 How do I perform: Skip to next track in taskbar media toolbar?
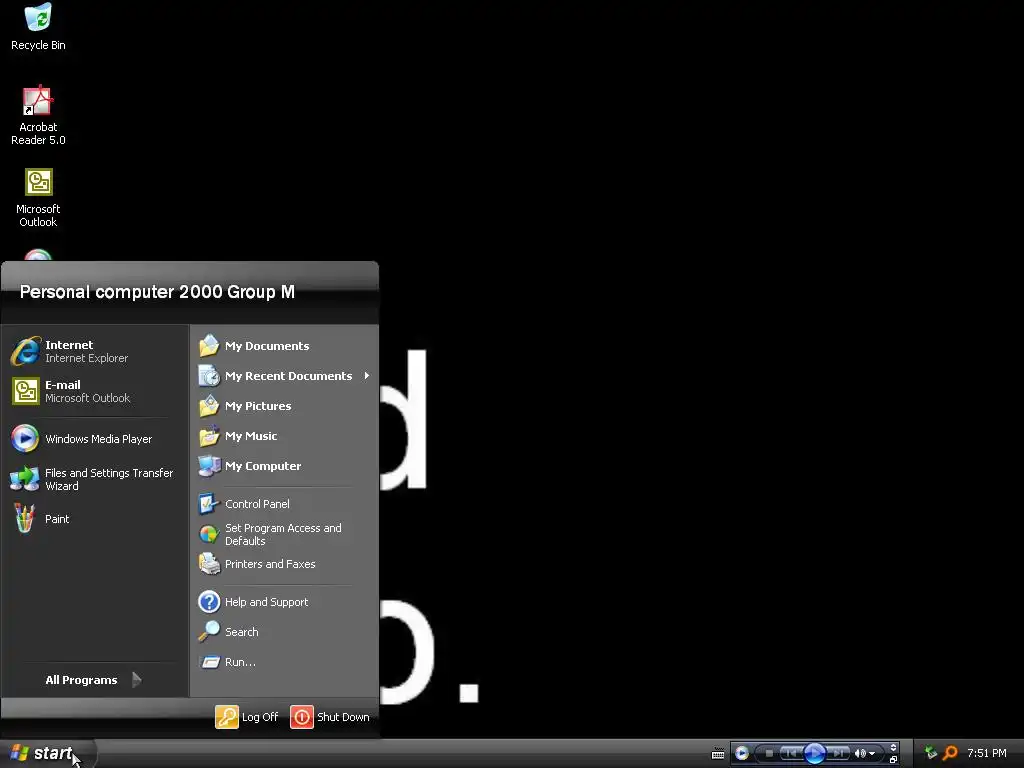(838, 753)
